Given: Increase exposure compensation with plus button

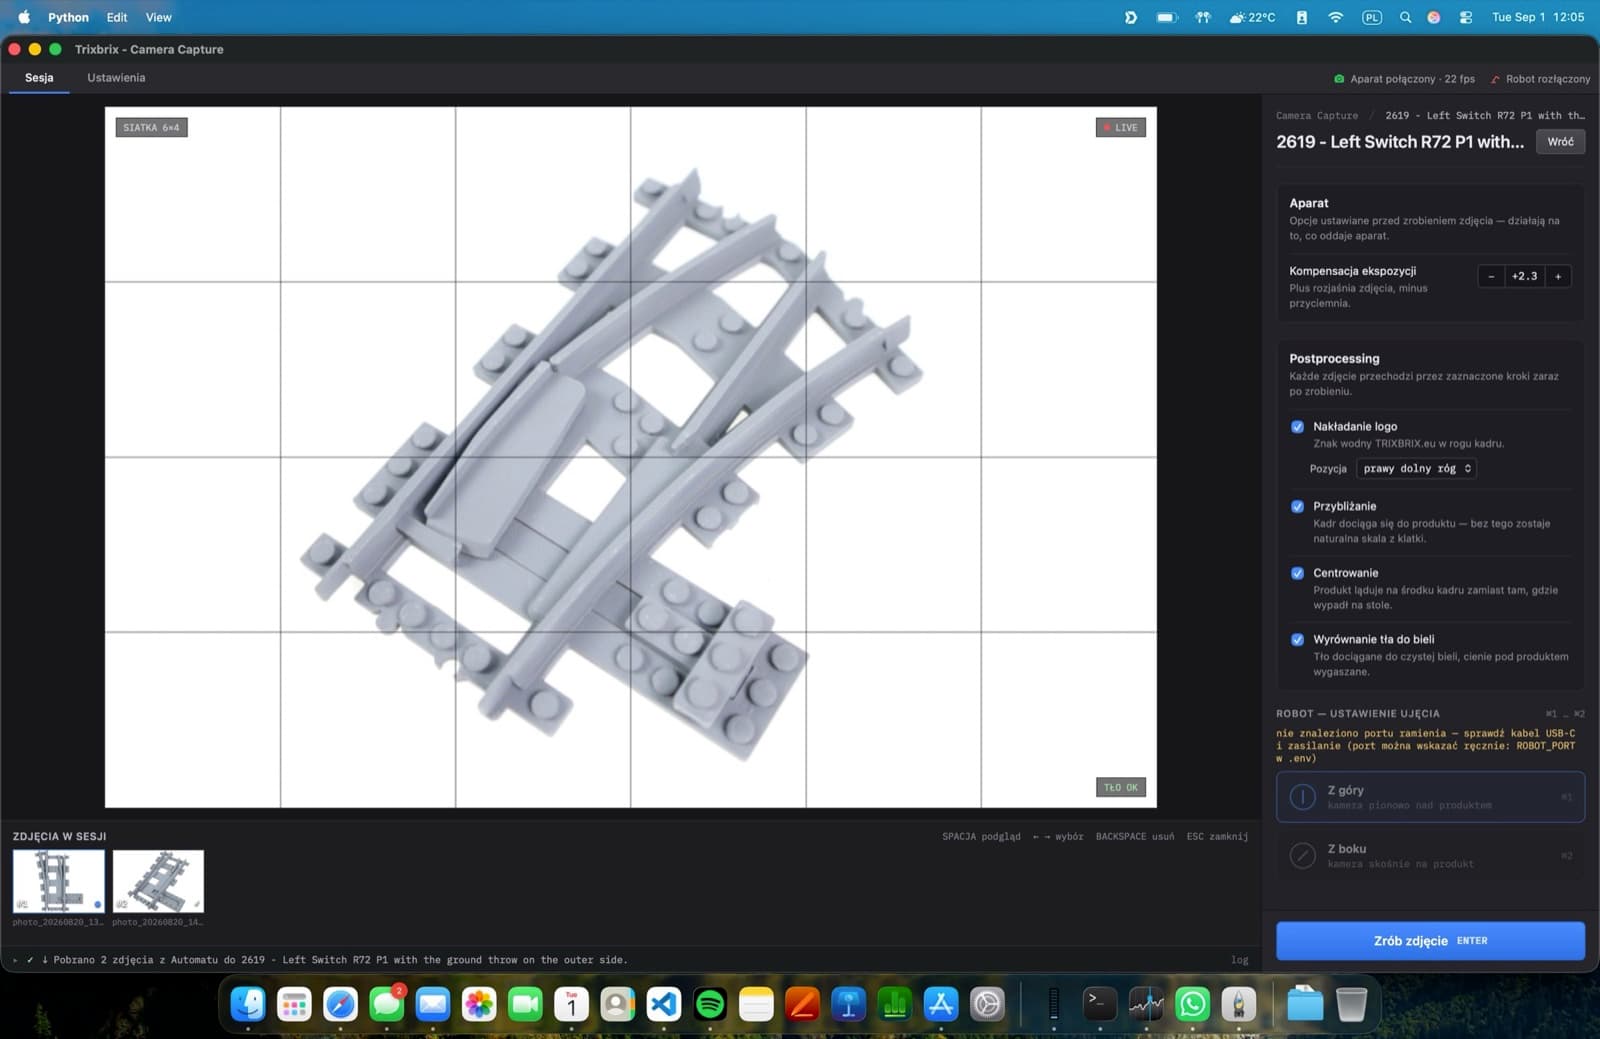Looking at the screenshot, I should click(1558, 276).
